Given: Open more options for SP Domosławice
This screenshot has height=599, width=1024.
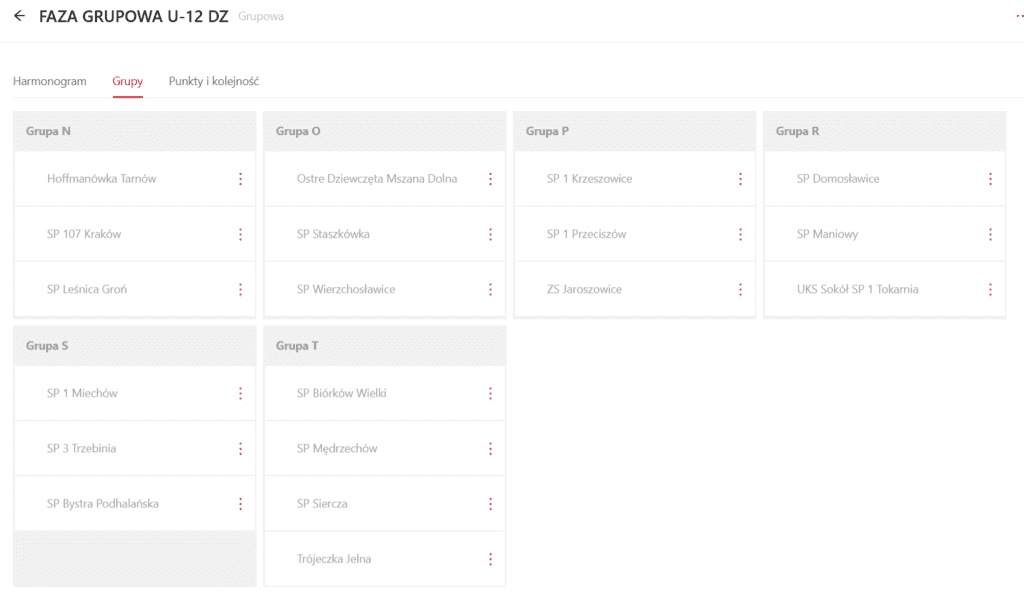Looking at the screenshot, I should 990,179.
